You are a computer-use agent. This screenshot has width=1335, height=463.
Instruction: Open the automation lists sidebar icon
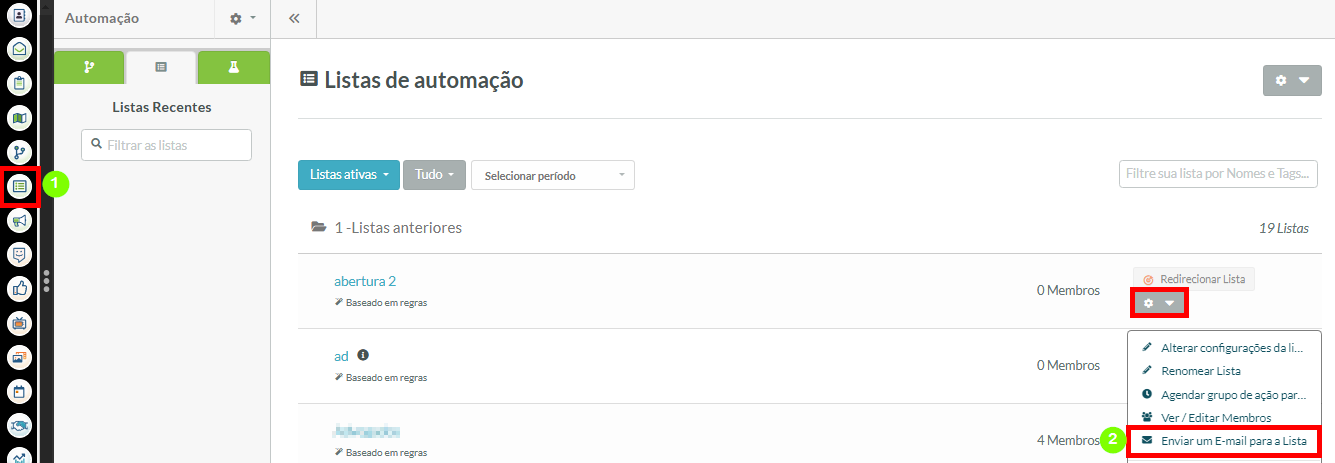tap(20, 186)
